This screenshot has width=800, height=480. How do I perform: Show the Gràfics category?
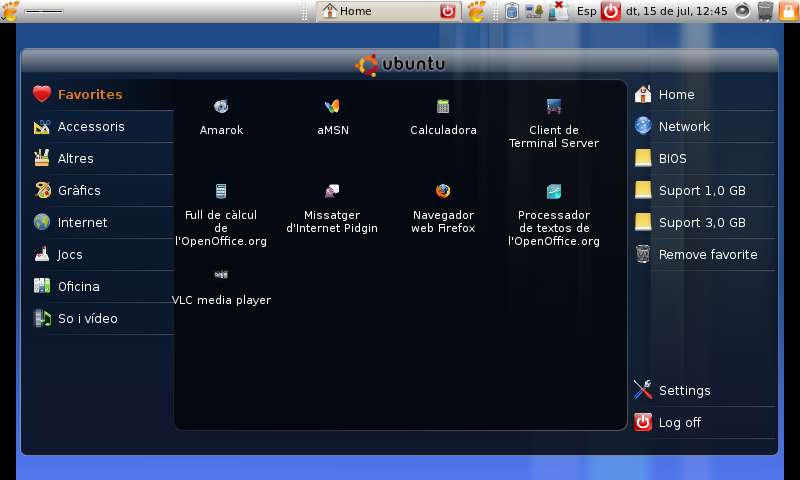[x=103, y=190]
